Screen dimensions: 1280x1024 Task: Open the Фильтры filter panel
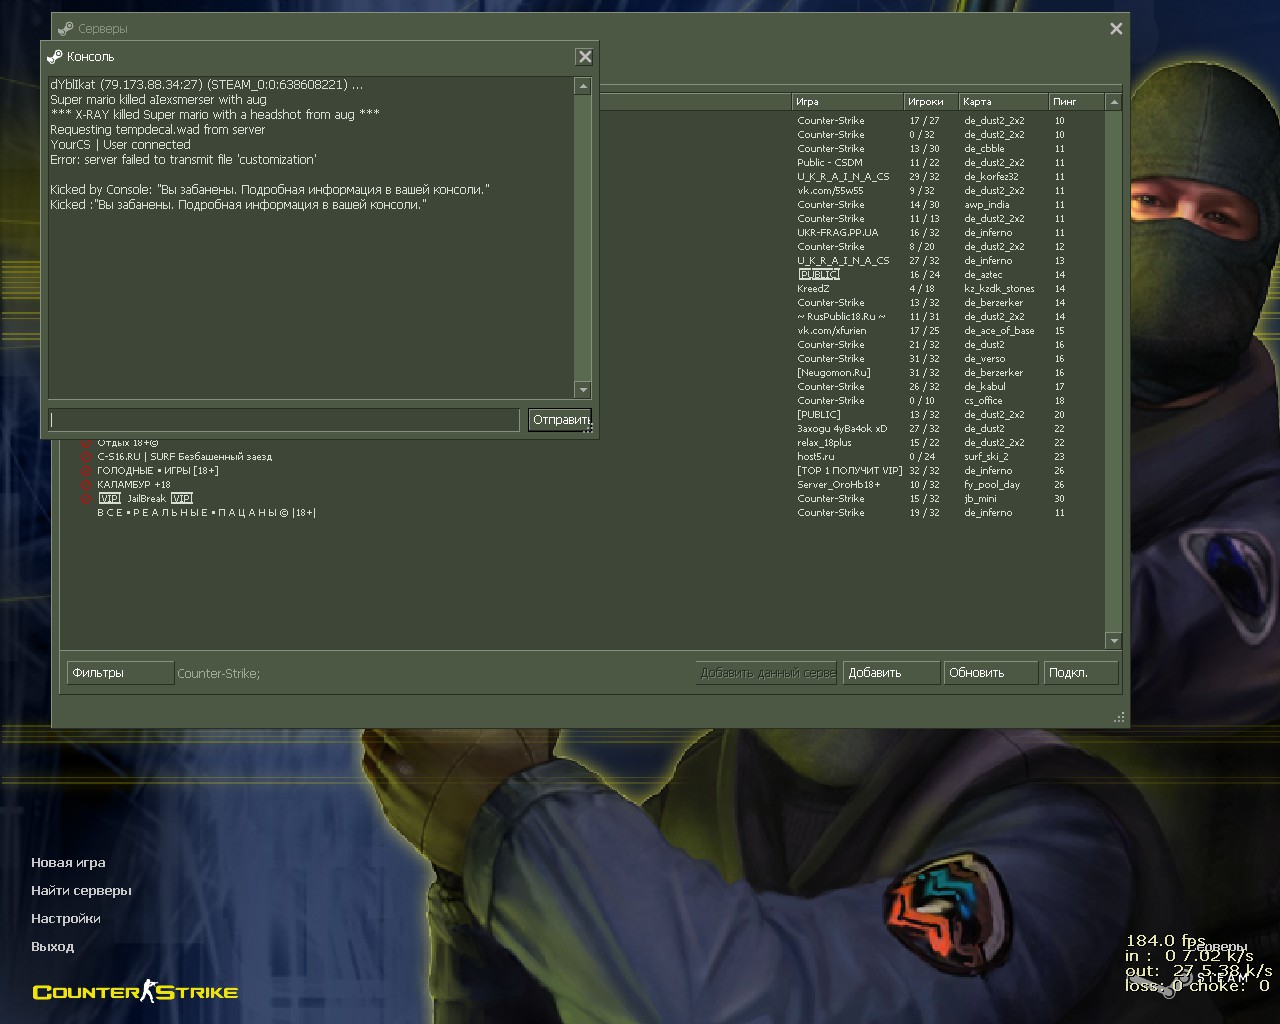(x=120, y=673)
